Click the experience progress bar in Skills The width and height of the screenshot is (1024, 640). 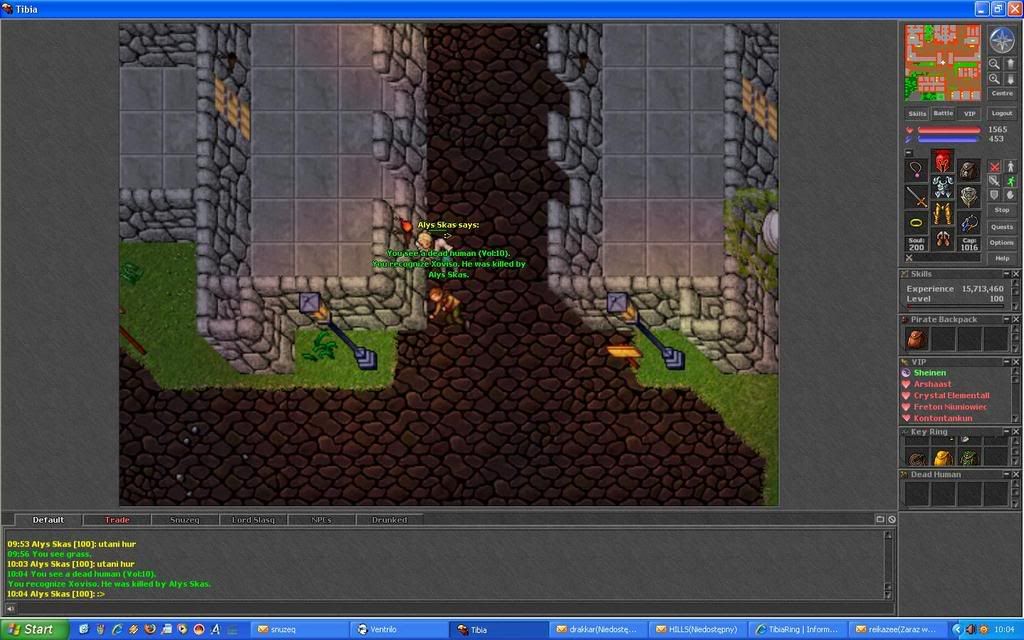coord(955,306)
